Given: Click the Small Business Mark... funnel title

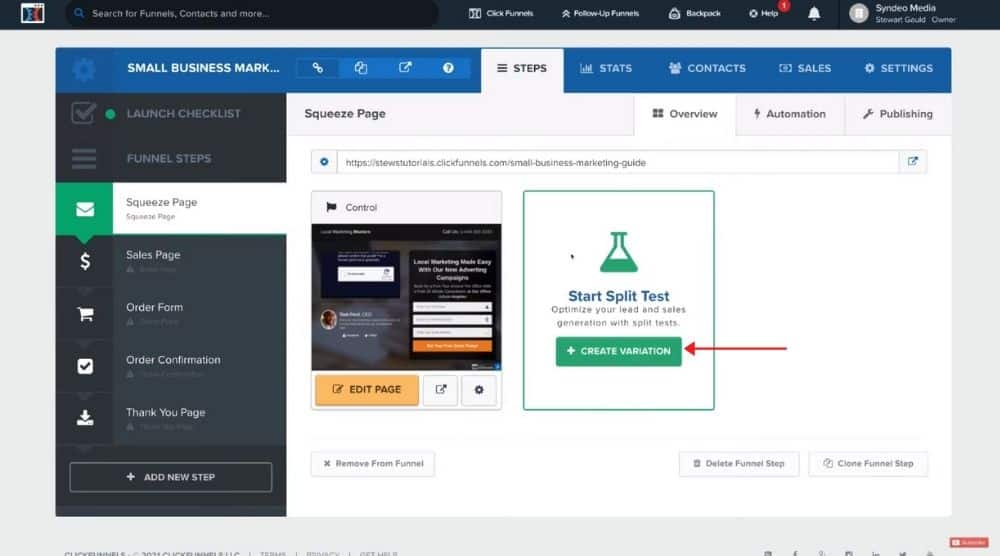Looking at the screenshot, I should coord(203,68).
